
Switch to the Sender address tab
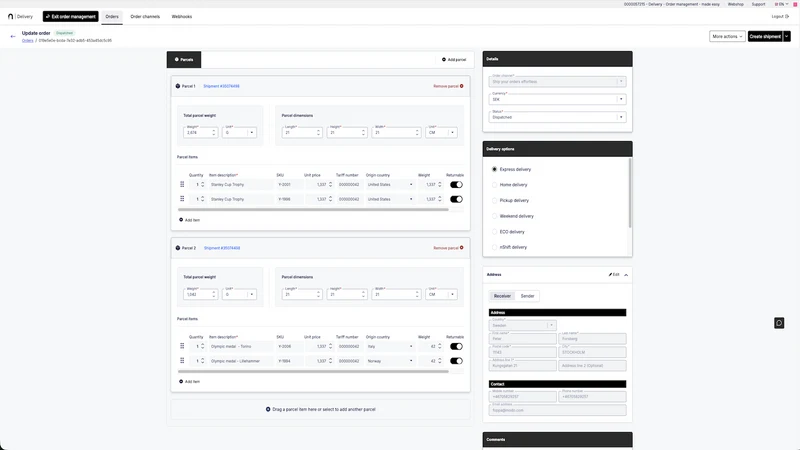pos(528,296)
